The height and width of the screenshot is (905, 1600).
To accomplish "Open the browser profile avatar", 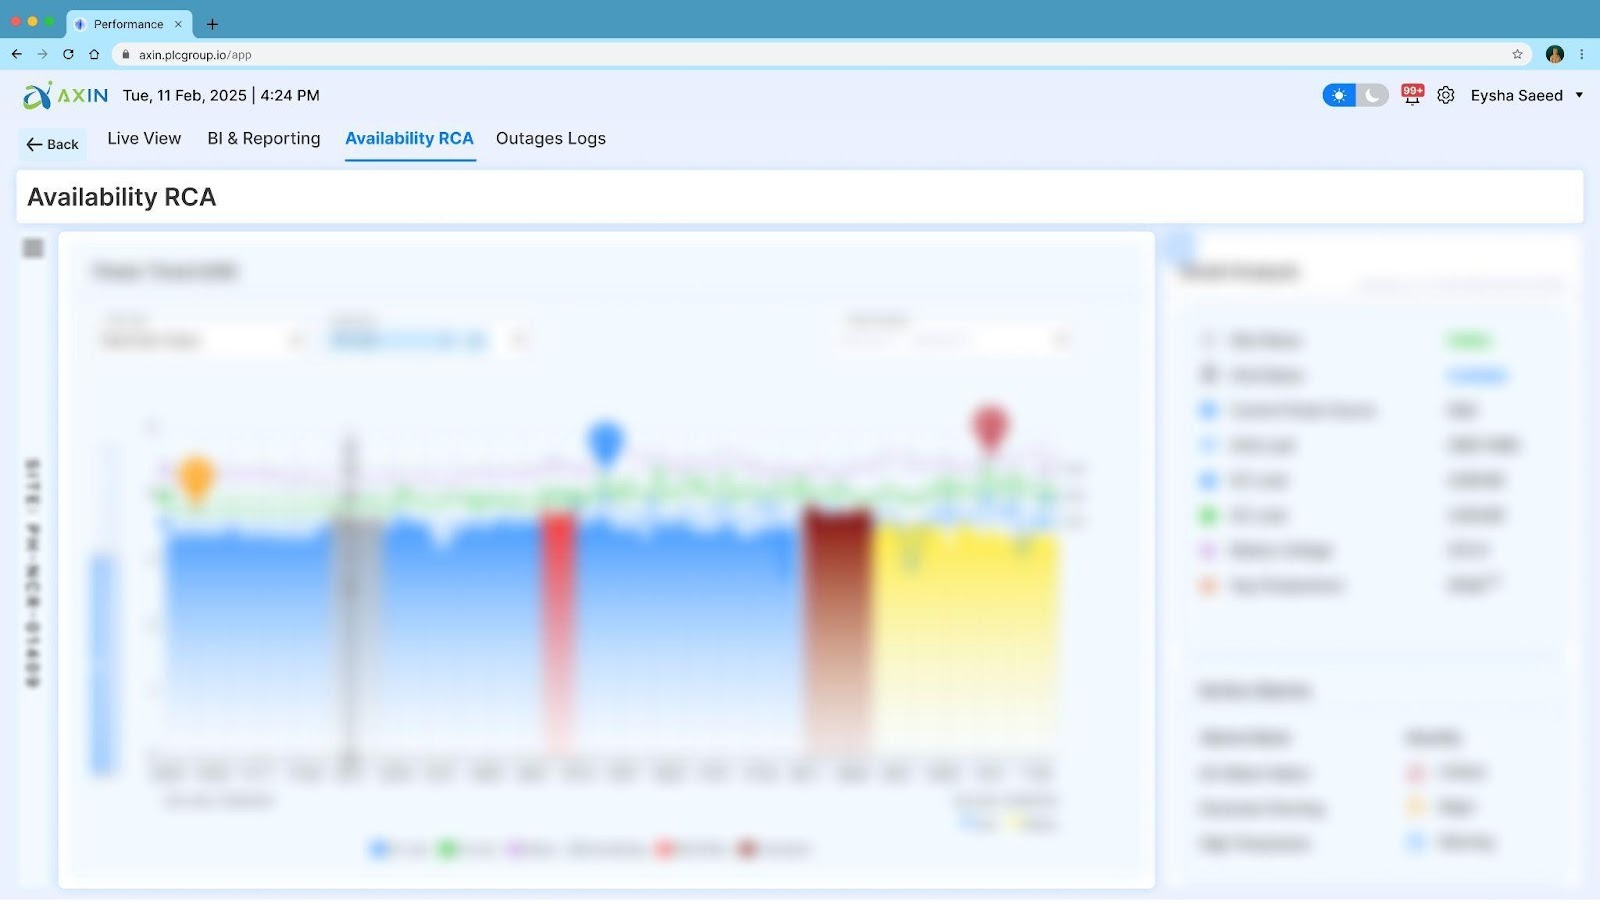I will (1554, 55).
